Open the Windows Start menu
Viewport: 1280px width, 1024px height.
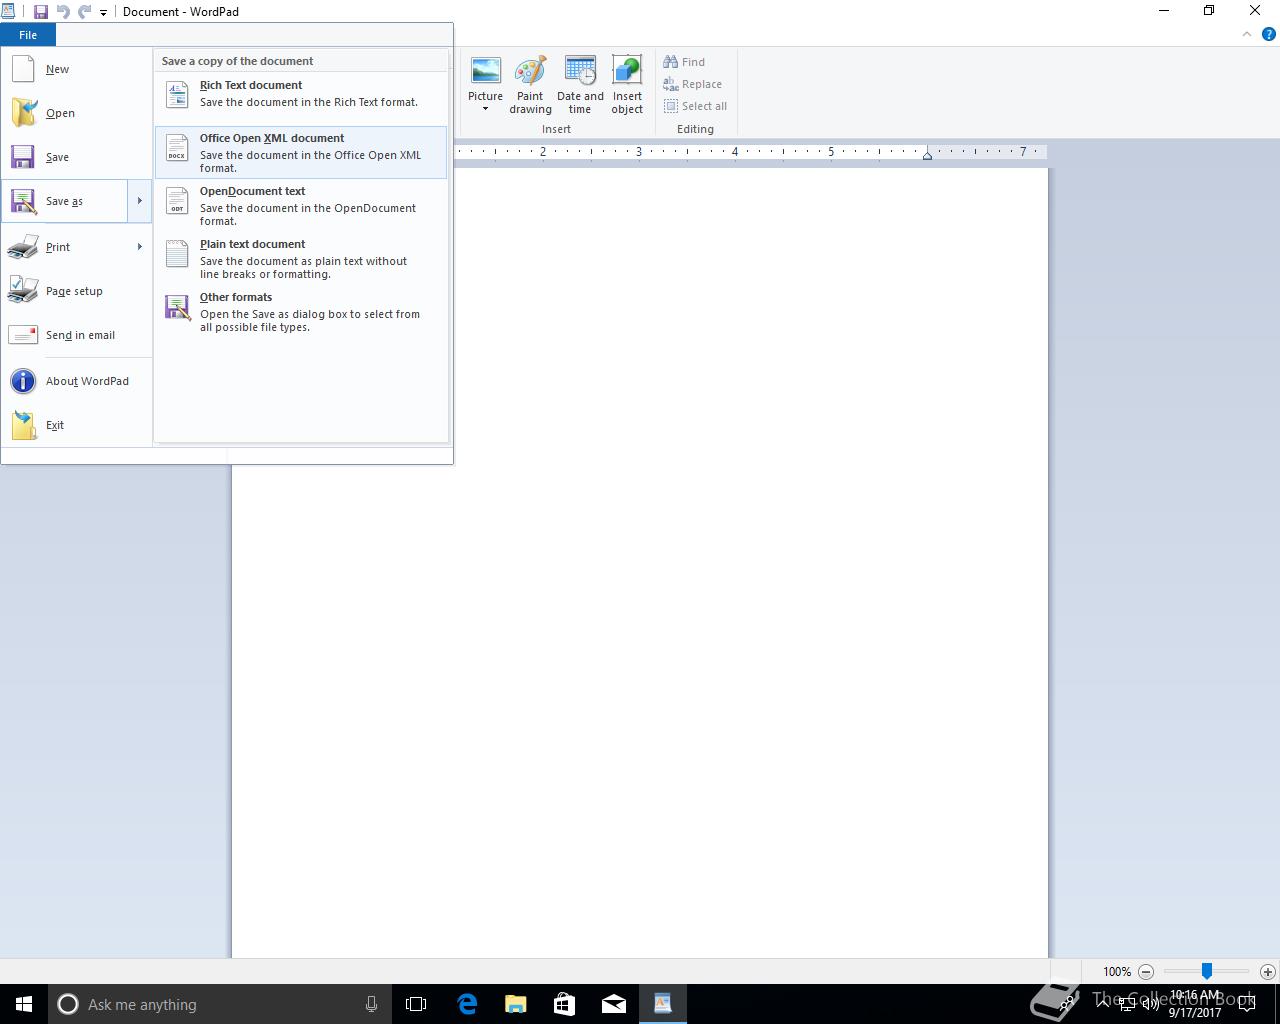pos(24,1004)
